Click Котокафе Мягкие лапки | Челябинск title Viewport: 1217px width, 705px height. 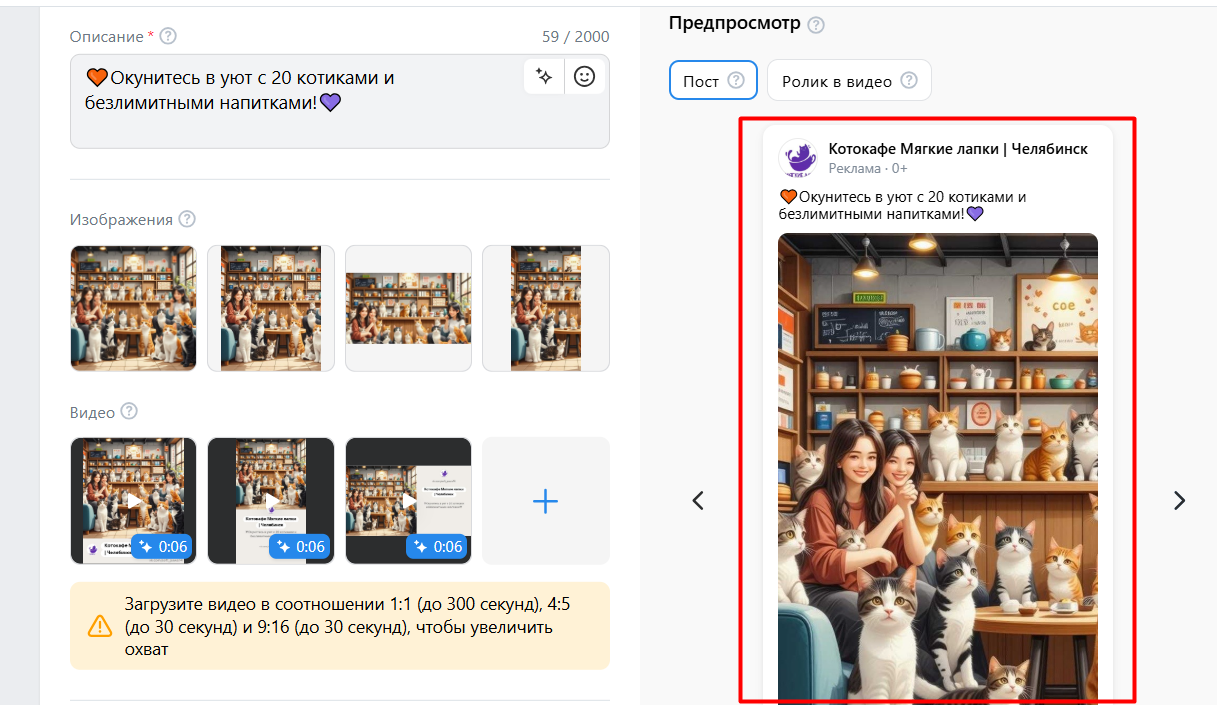coord(958,149)
